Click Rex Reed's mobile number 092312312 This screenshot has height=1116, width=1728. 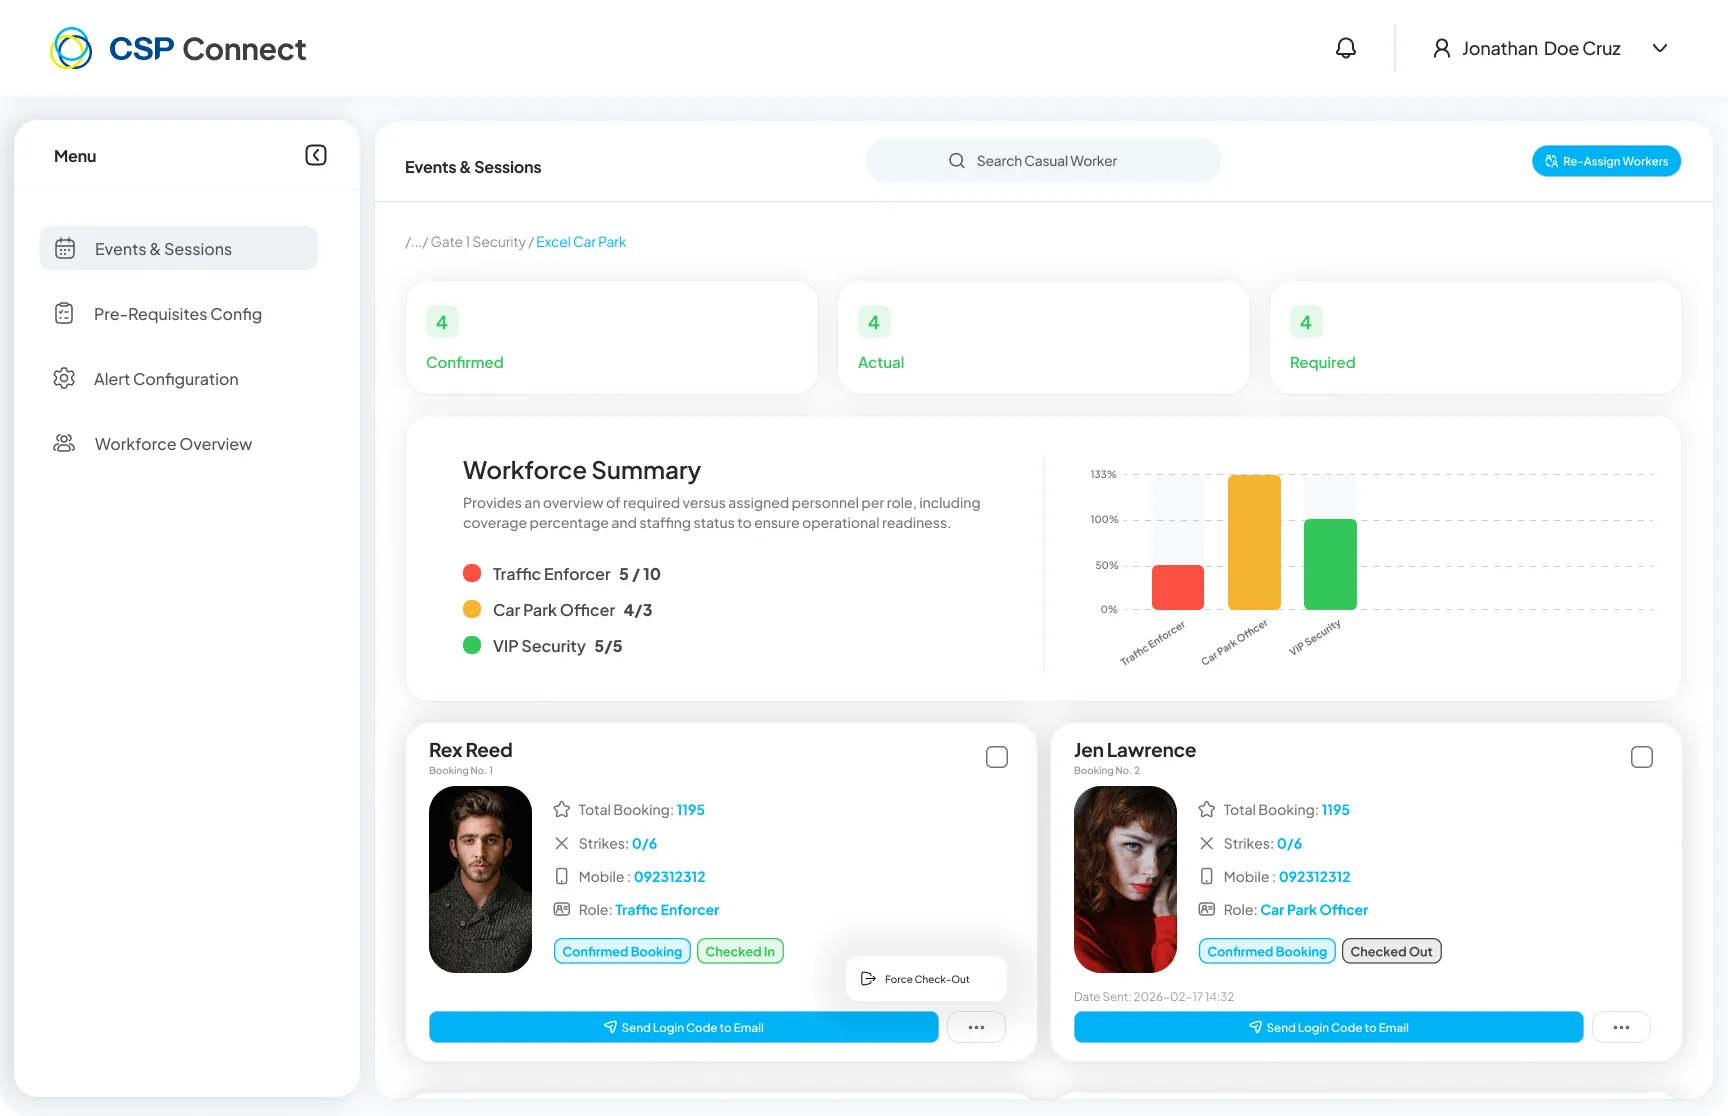(x=670, y=877)
